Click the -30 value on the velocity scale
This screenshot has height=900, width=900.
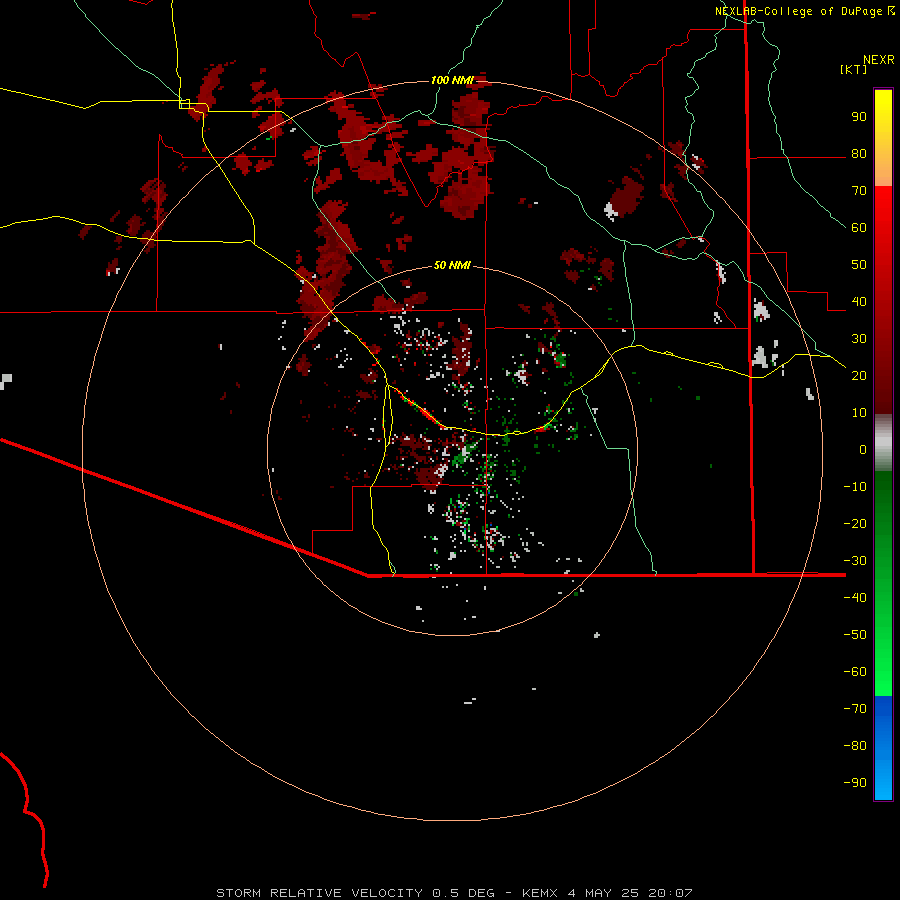[x=855, y=561]
